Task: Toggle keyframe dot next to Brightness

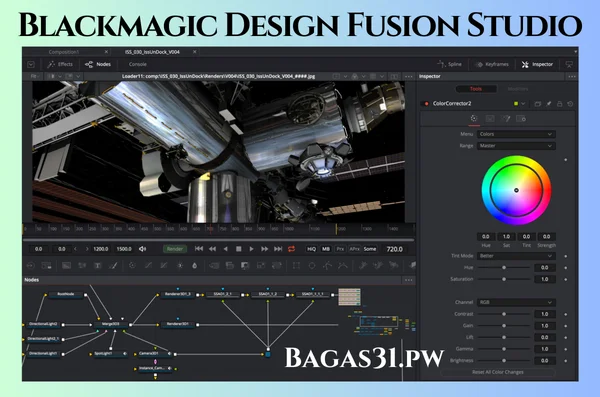Action: 566,361
